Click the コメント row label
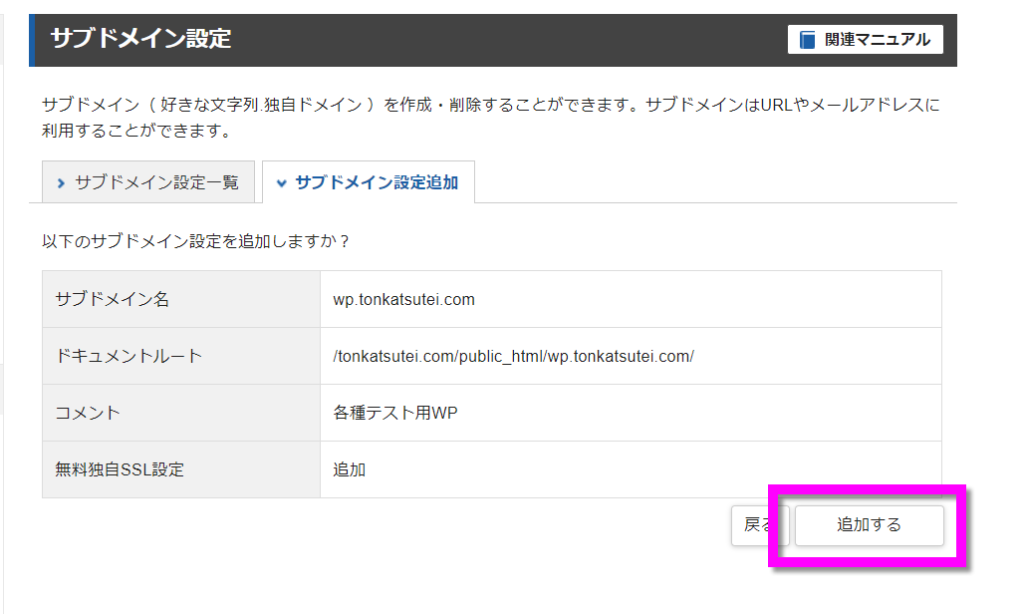 [x=88, y=413]
